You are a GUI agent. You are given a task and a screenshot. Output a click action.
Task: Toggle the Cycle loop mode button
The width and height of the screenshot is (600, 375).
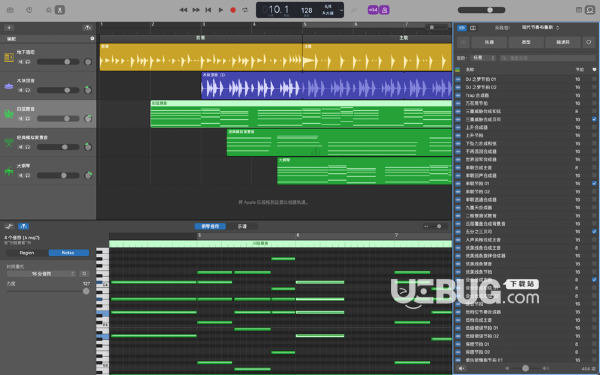click(245, 10)
